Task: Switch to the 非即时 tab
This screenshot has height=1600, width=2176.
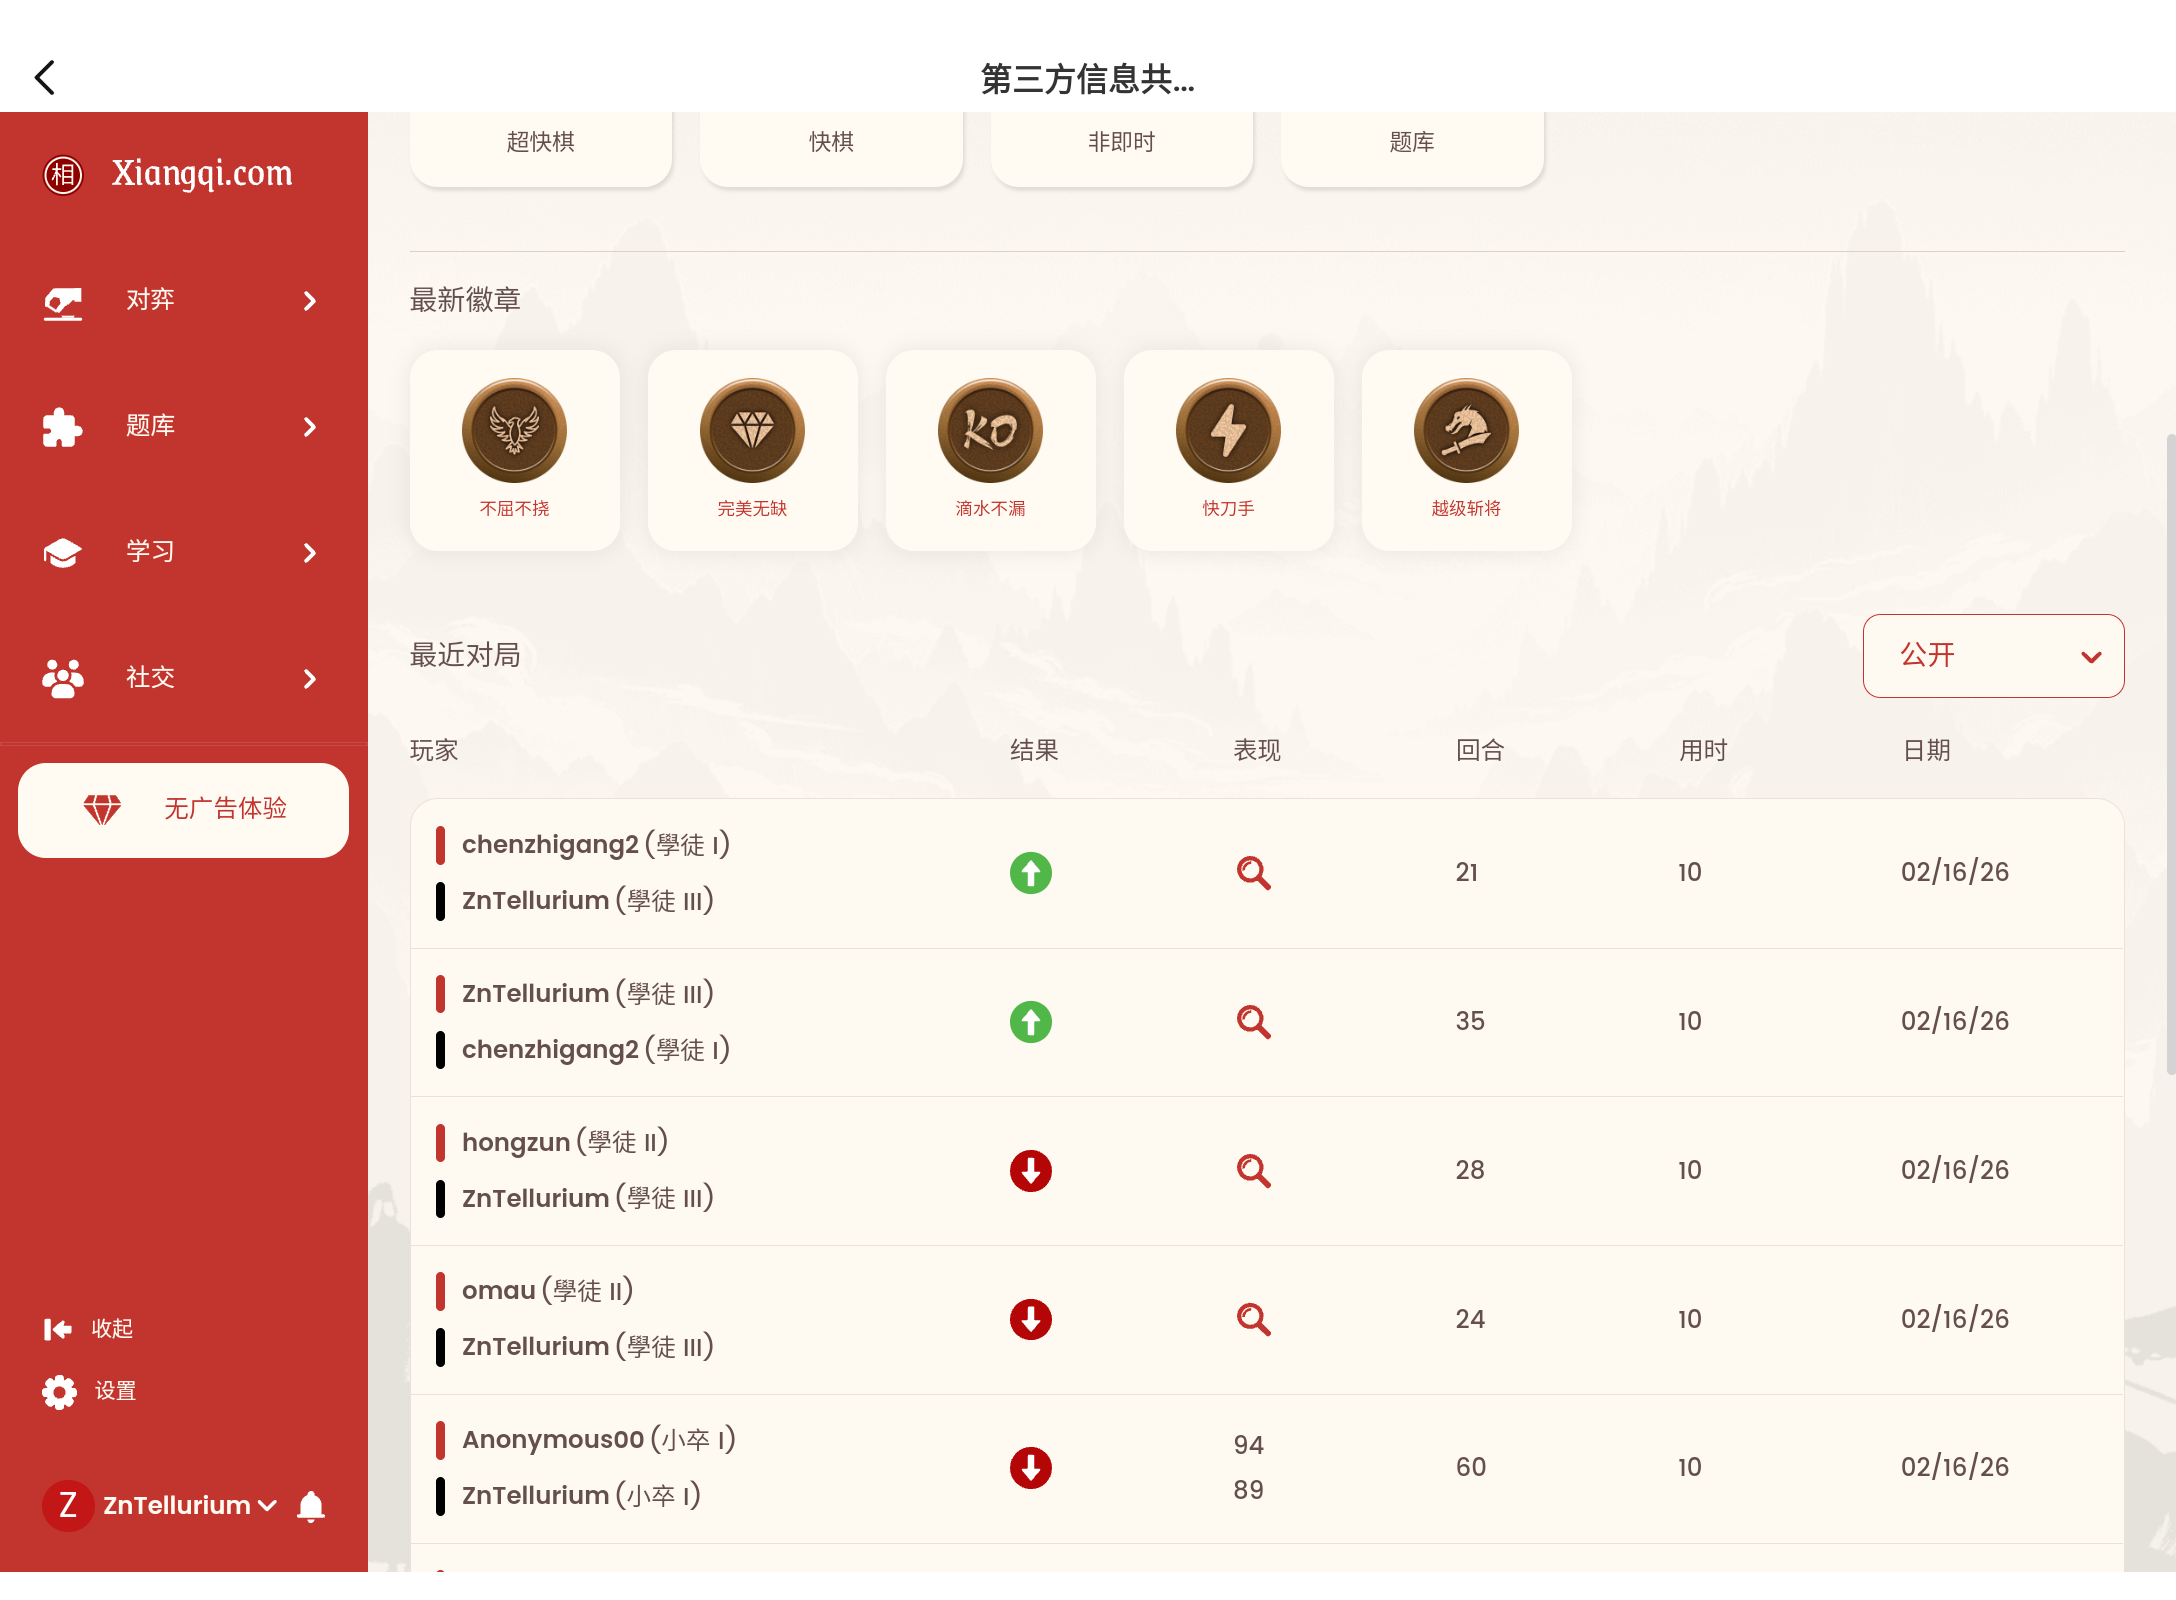Action: tap(1121, 144)
